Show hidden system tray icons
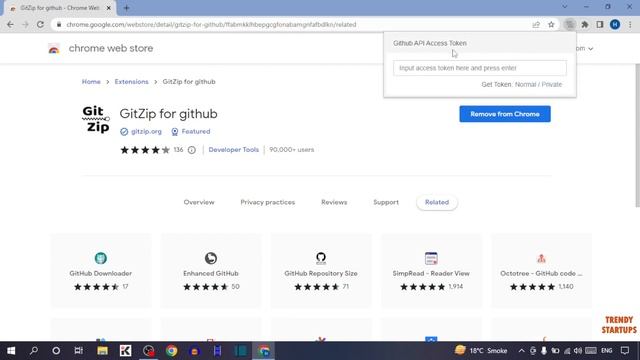The image size is (640, 360). [x=521, y=351]
